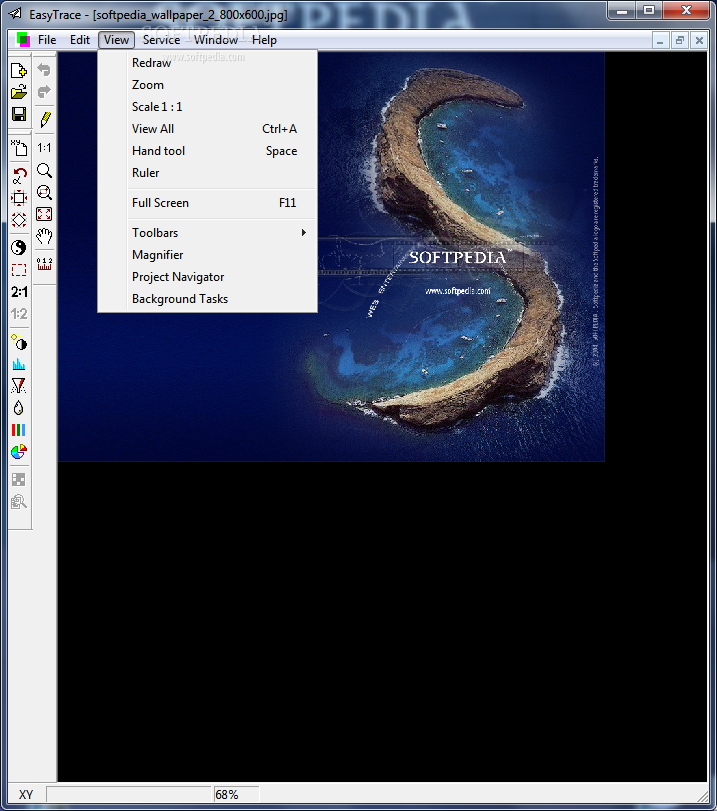The width and height of the screenshot is (717, 811).
Task: Open the Help menu
Action: pyautogui.click(x=264, y=40)
